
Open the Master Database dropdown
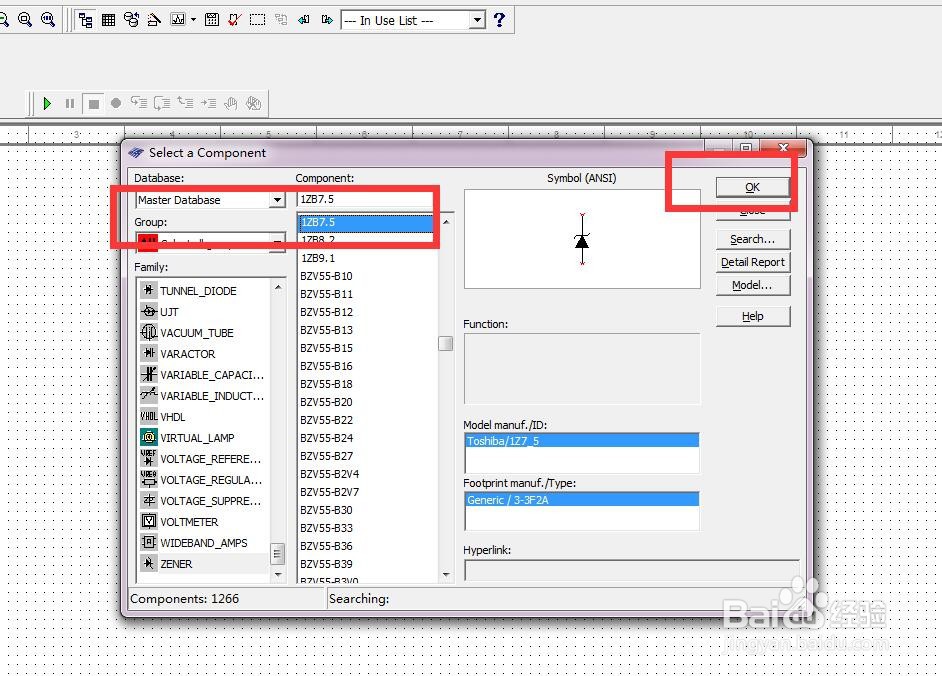click(x=276, y=199)
